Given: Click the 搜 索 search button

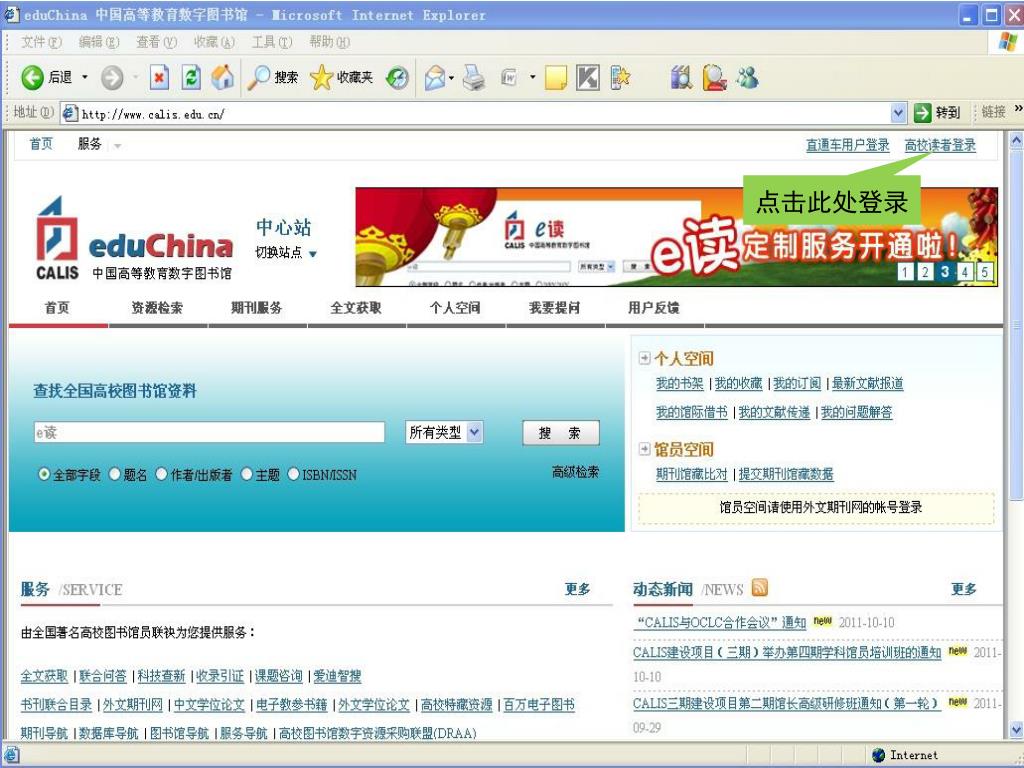Looking at the screenshot, I should click(x=560, y=432).
